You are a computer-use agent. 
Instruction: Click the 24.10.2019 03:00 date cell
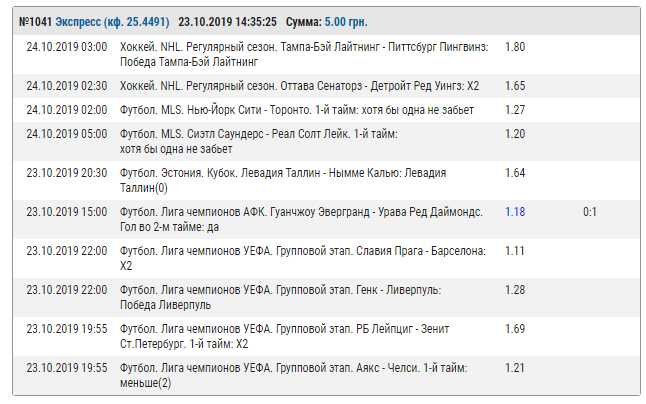tap(67, 47)
